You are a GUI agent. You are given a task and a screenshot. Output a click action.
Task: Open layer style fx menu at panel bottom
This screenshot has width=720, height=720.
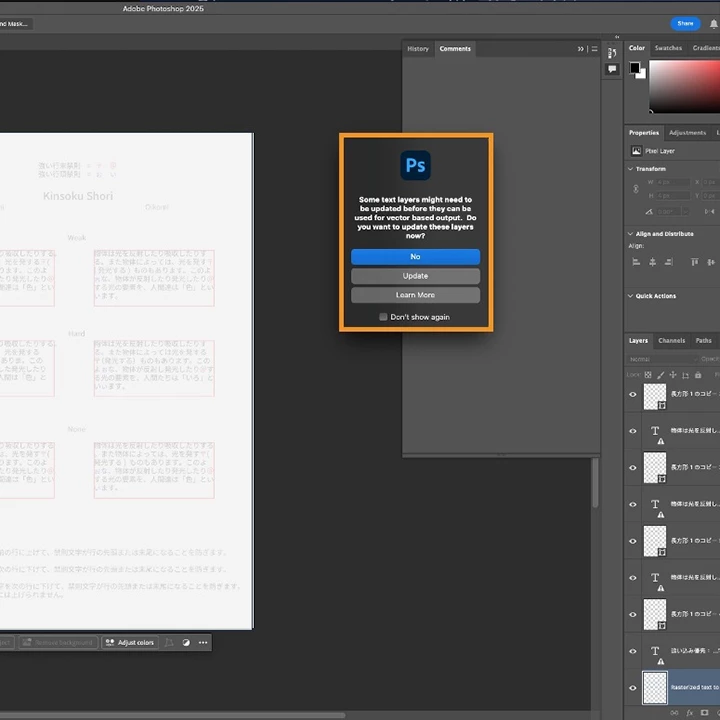pyautogui.click(x=690, y=713)
